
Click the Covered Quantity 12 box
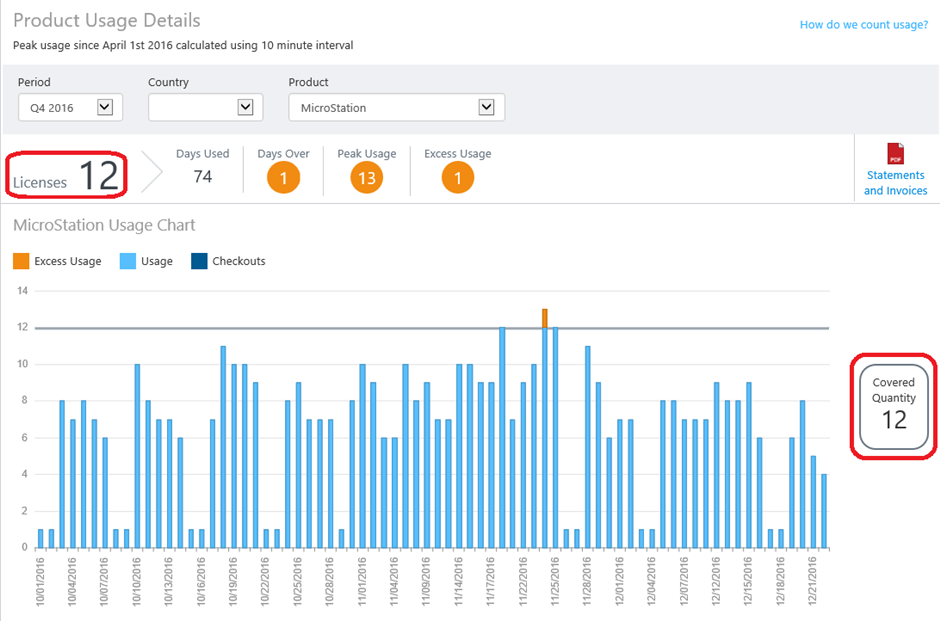point(893,406)
